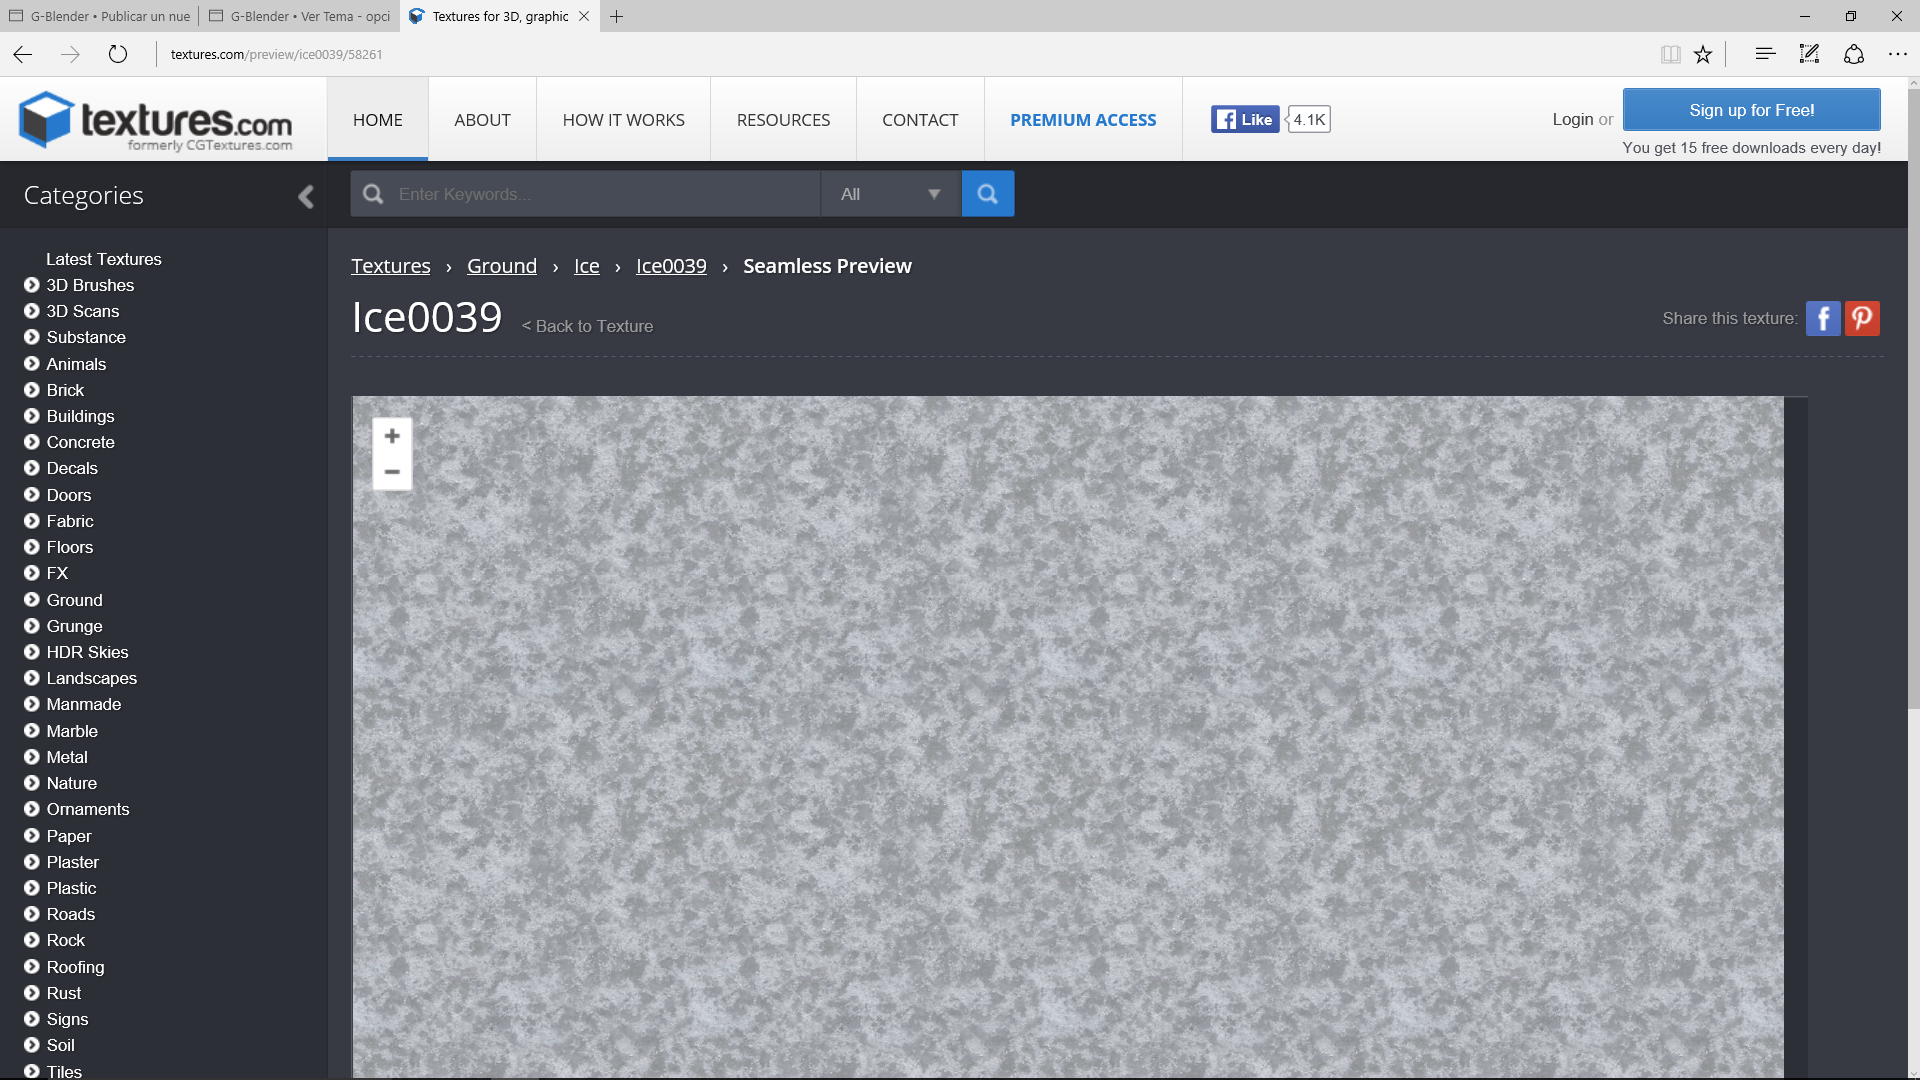This screenshot has width=1920, height=1080.
Task: Expand the Ground category
Action: point(32,600)
